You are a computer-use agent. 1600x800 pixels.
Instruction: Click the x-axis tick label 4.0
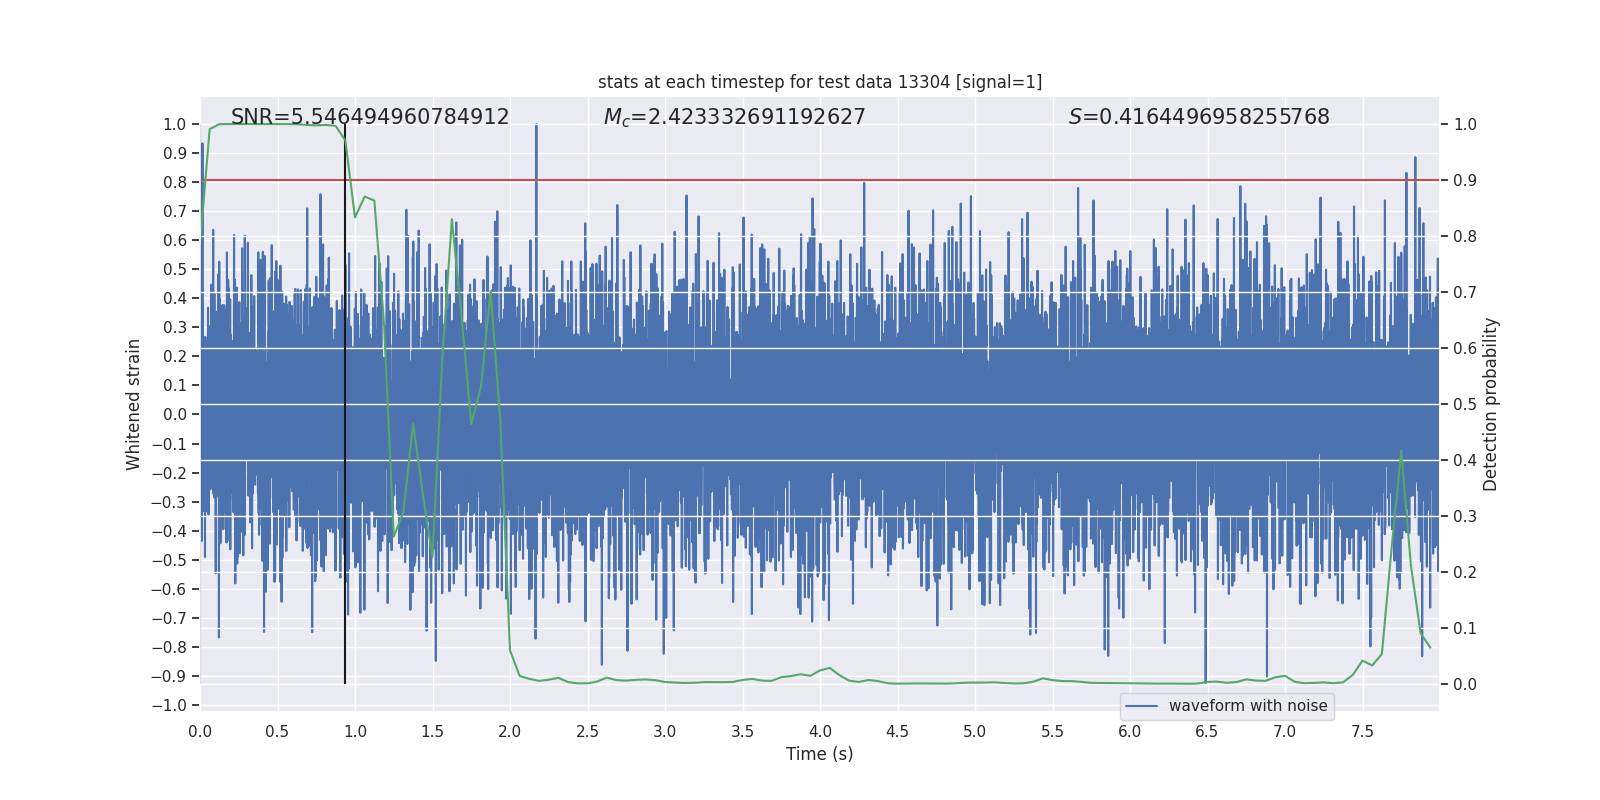[820, 731]
